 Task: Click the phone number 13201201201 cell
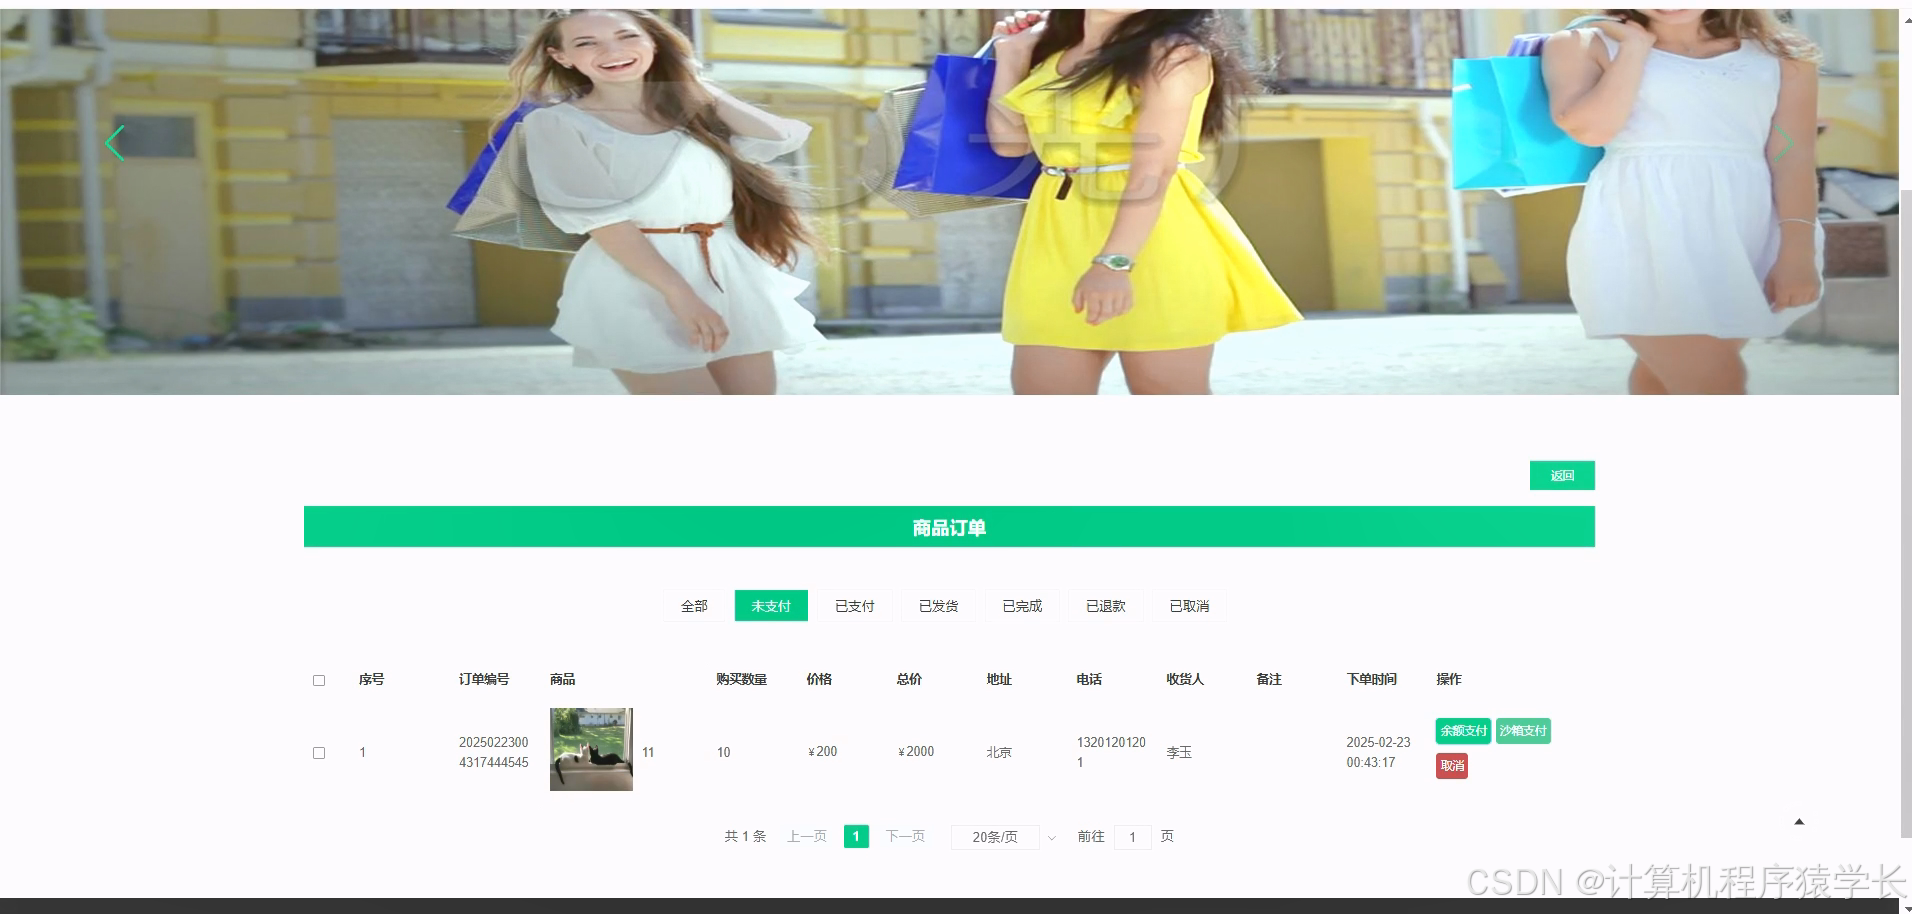tap(1111, 752)
